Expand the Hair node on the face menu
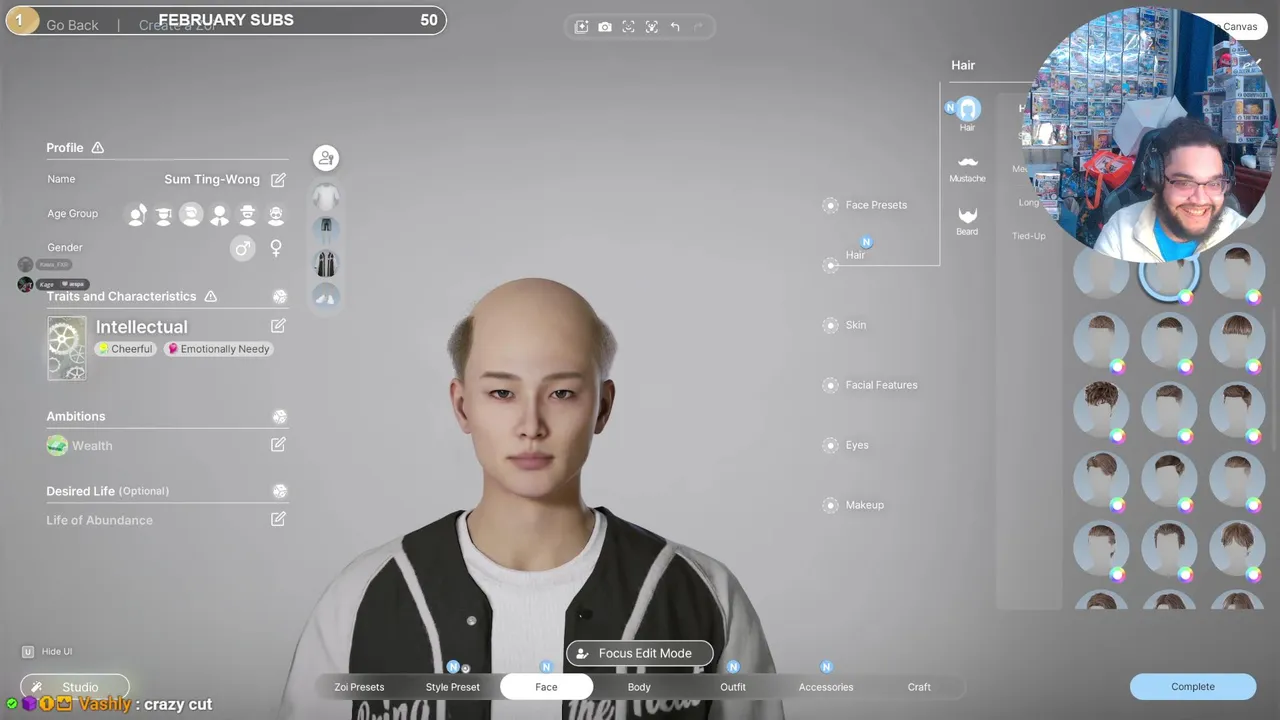1280x720 pixels. (x=830, y=265)
